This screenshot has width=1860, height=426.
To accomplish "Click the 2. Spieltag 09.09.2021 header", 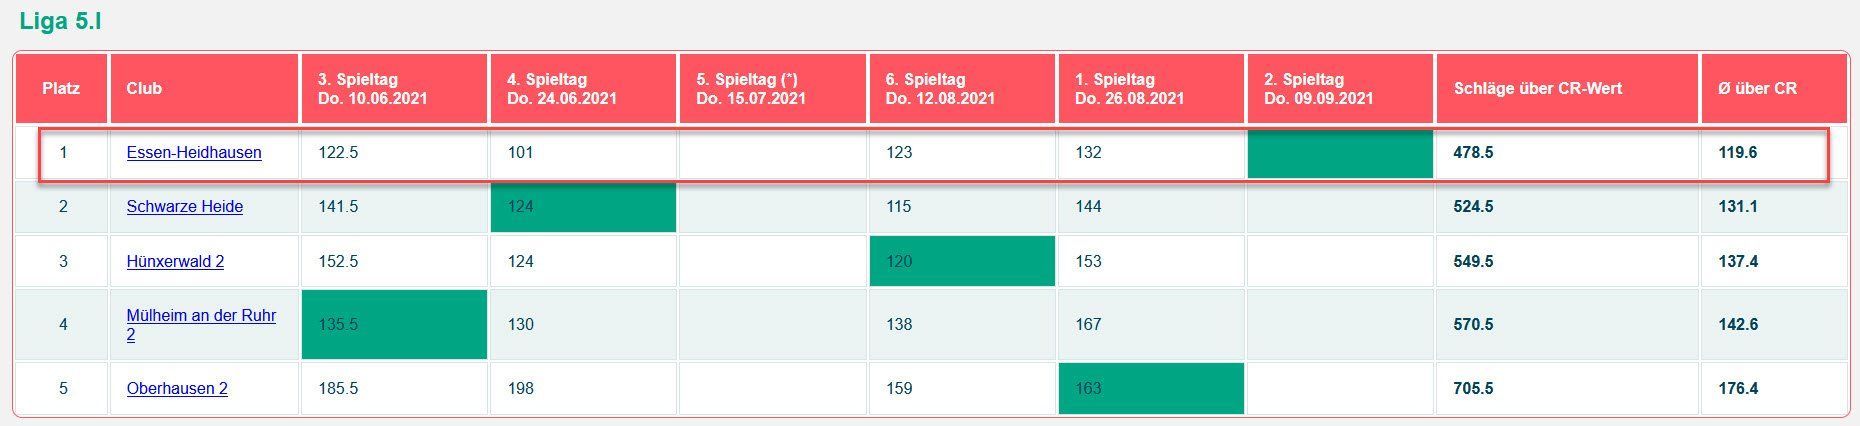I will pos(1318,89).
